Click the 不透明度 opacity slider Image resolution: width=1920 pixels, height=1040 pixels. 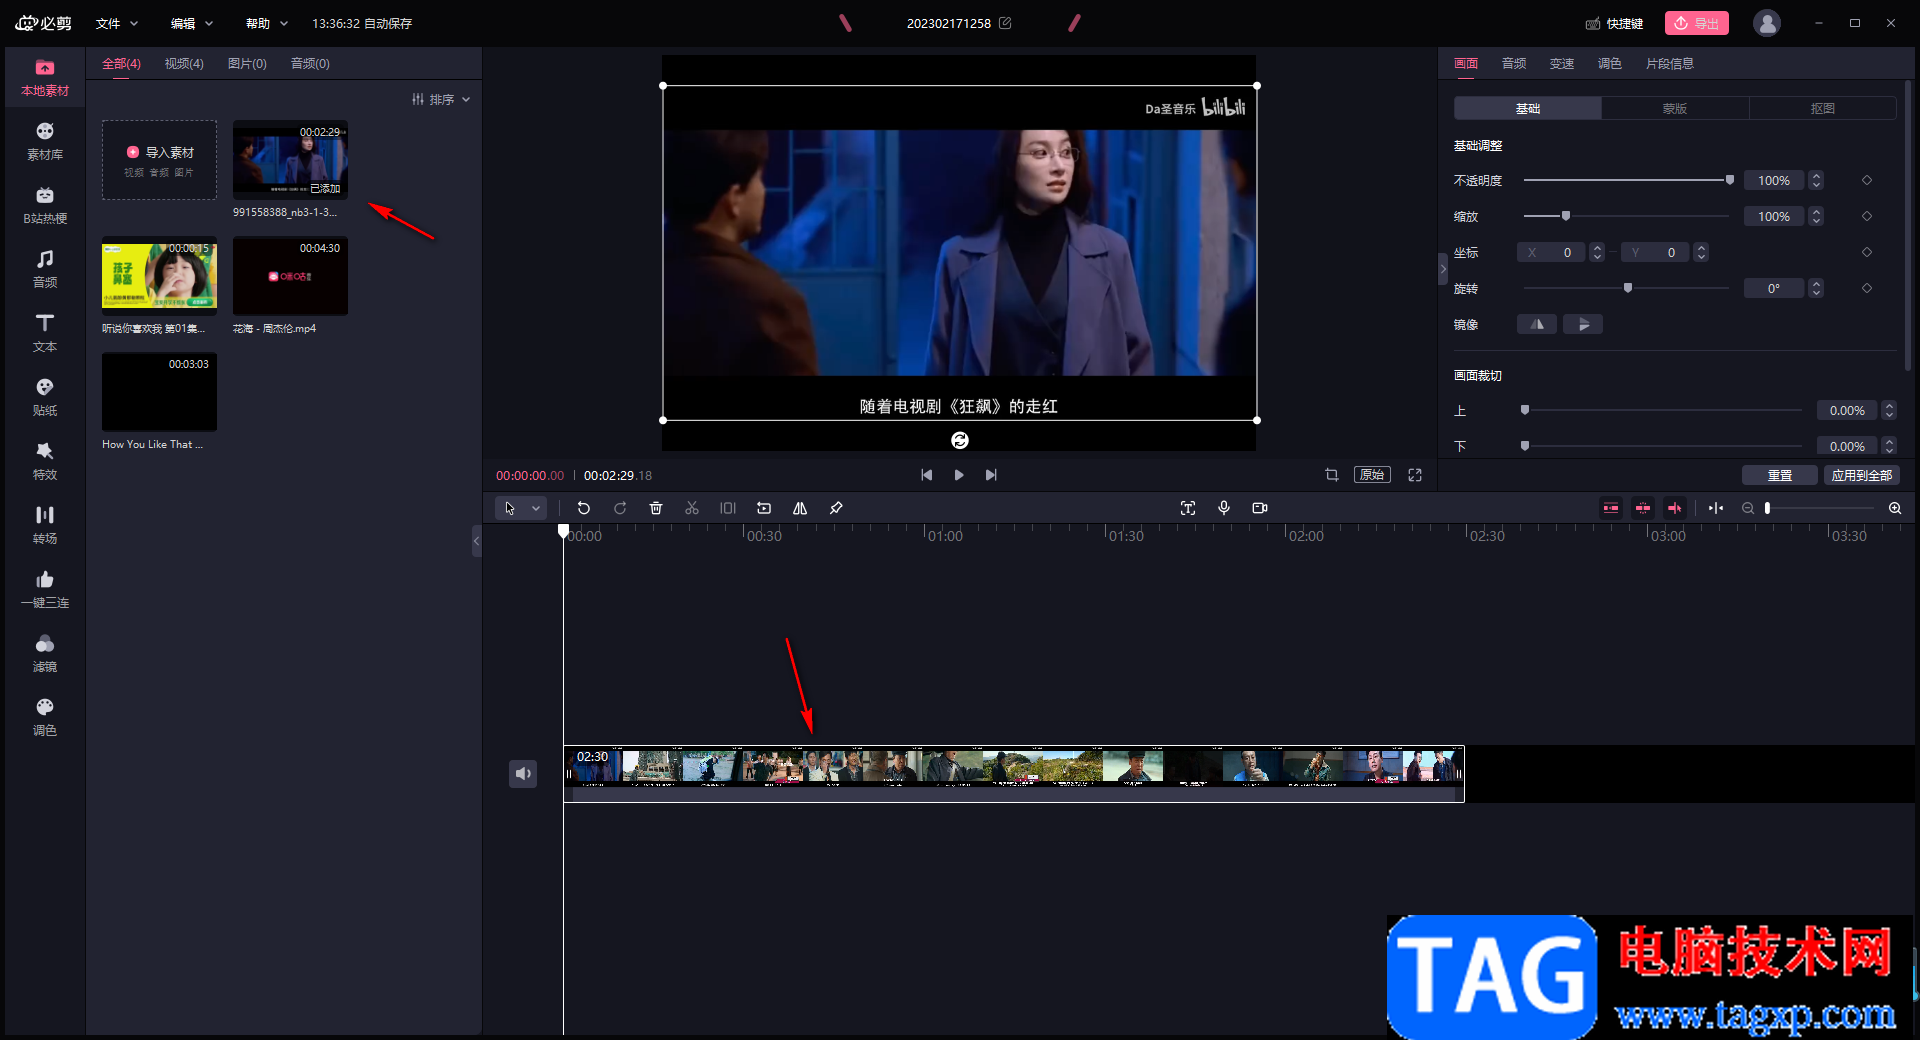pyautogui.click(x=1627, y=180)
